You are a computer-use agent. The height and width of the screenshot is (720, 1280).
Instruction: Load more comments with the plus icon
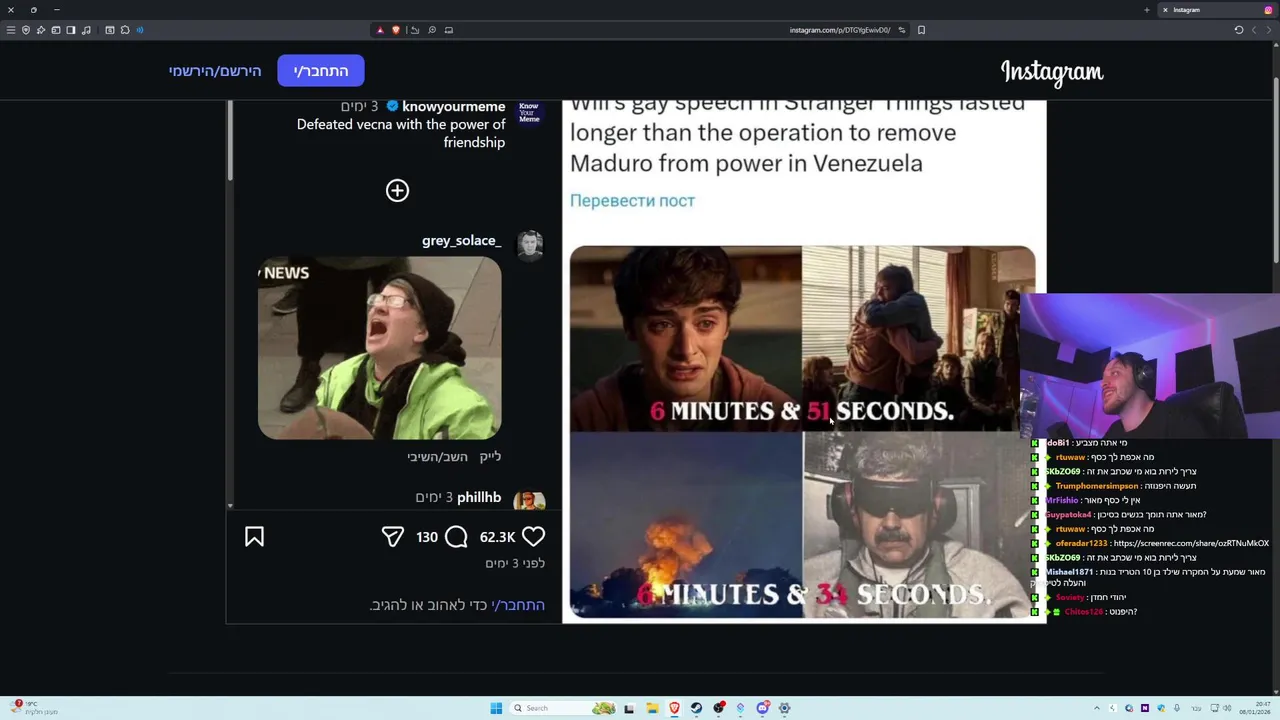(x=397, y=191)
